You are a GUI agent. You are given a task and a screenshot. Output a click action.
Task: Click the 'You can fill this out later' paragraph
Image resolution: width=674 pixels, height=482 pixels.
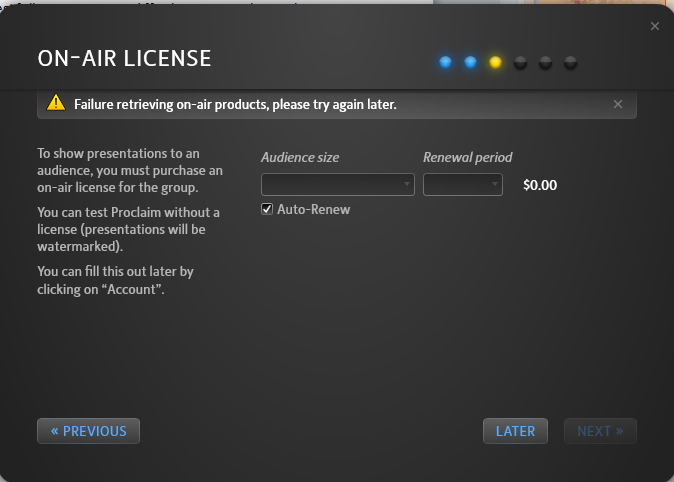[x=115, y=280]
